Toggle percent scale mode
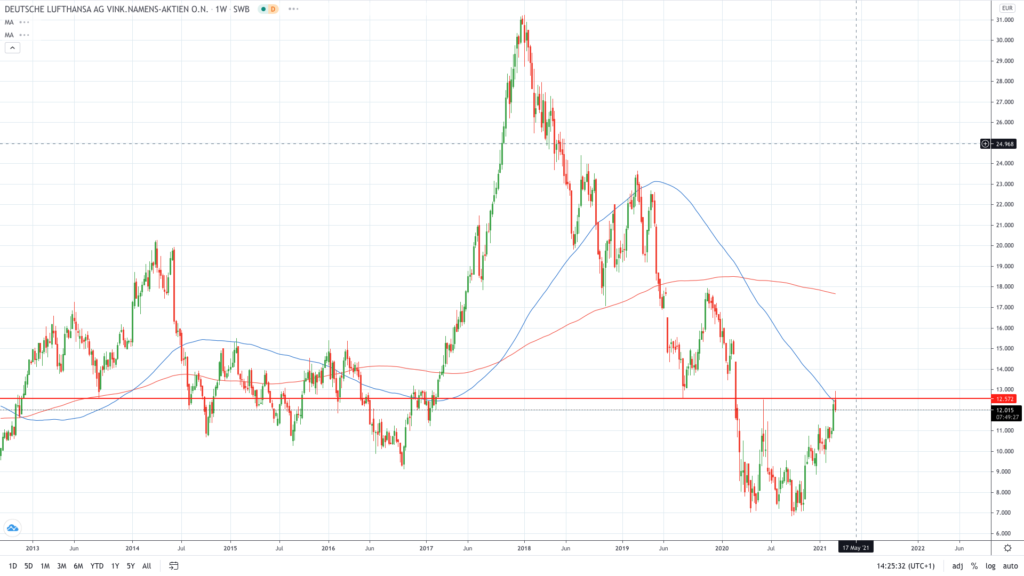This screenshot has width=1024, height=576. click(x=973, y=565)
